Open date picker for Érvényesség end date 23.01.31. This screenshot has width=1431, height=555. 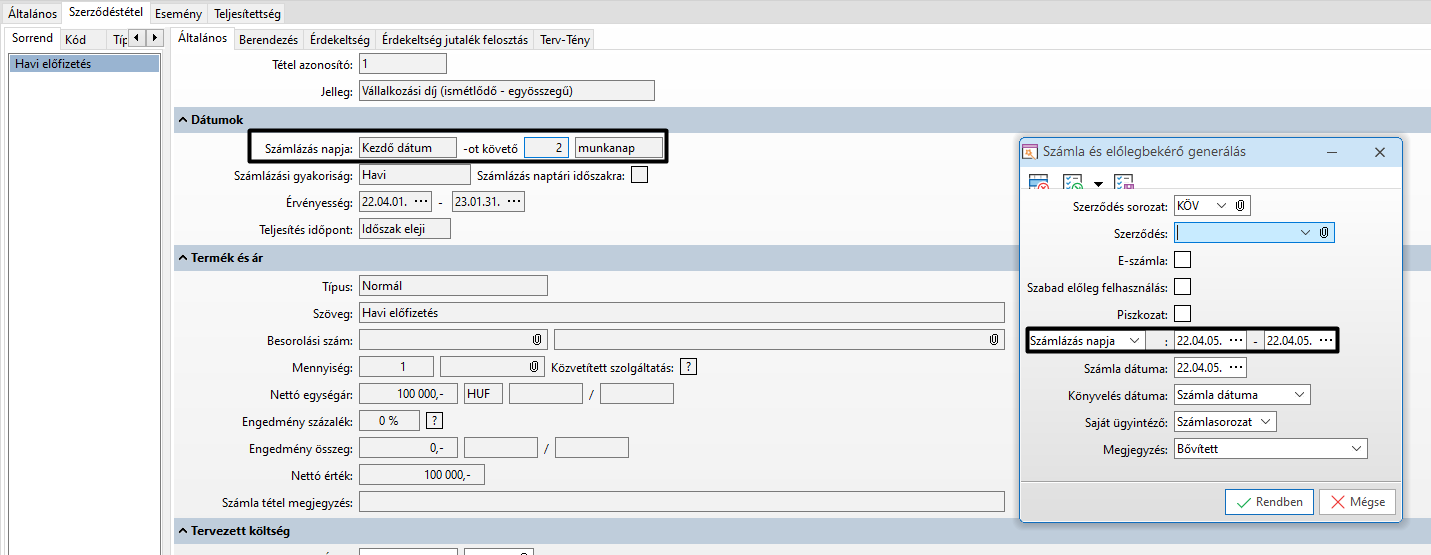(514, 201)
